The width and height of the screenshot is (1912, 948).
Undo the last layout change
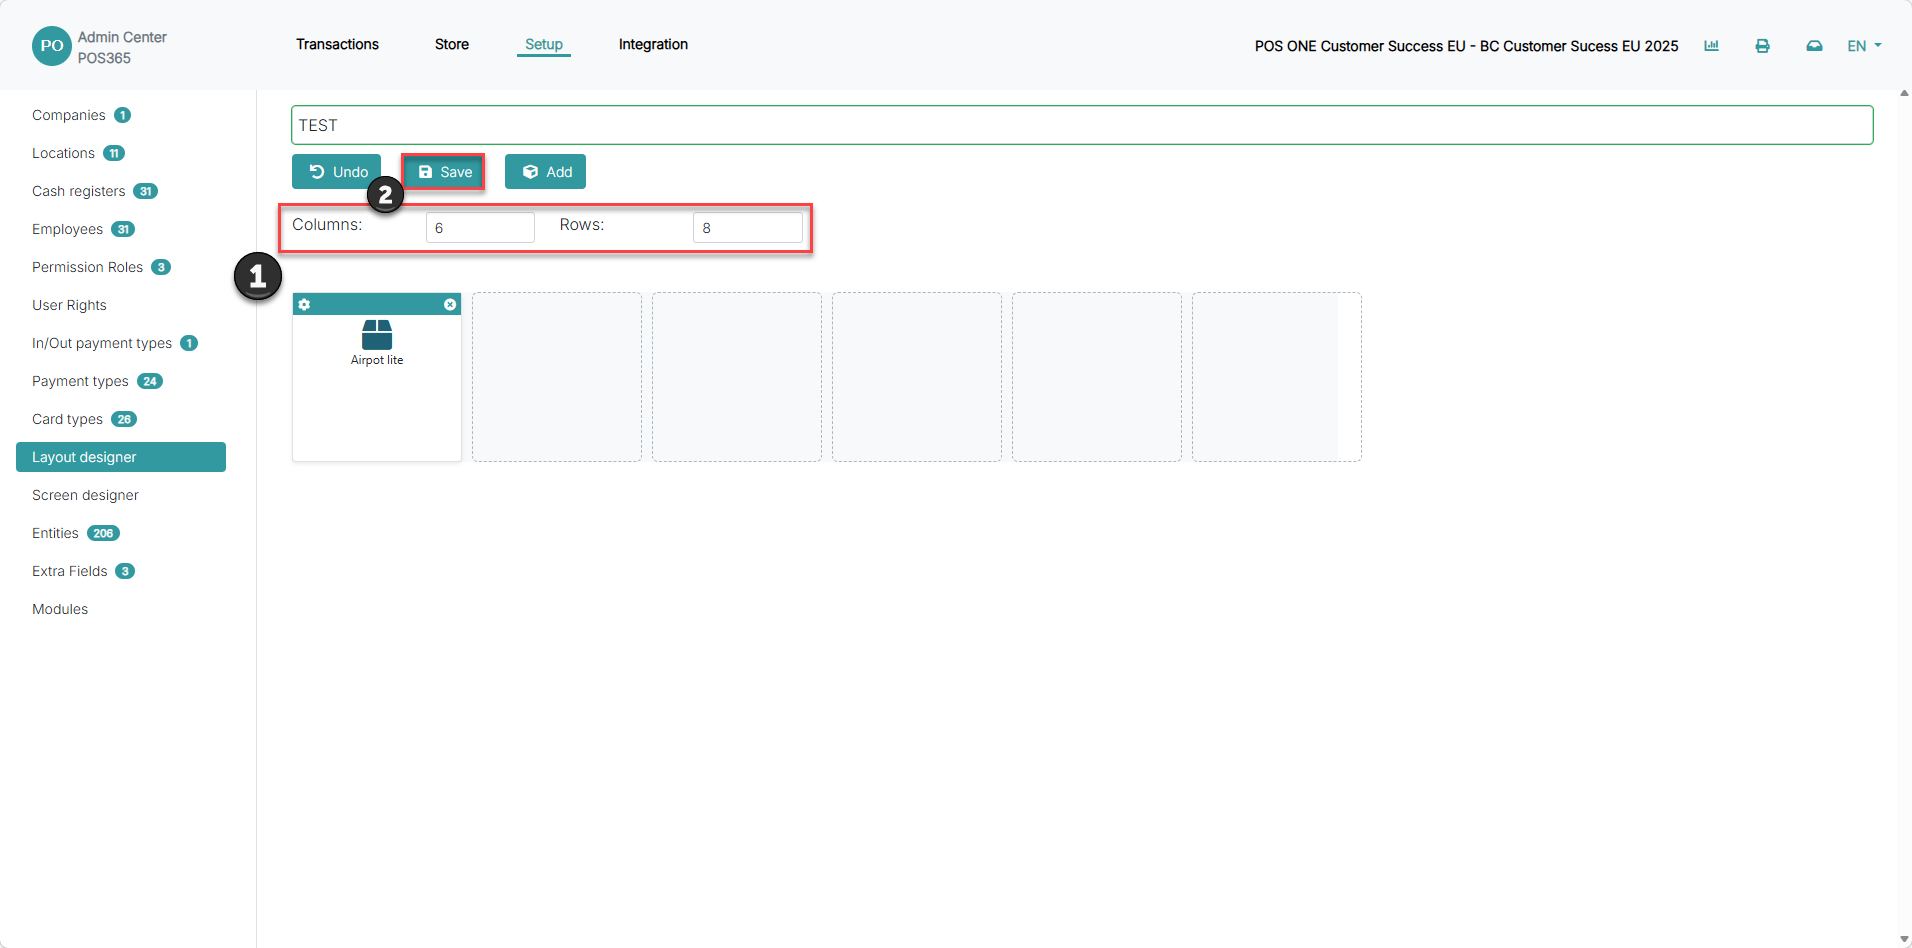(336, 172)
